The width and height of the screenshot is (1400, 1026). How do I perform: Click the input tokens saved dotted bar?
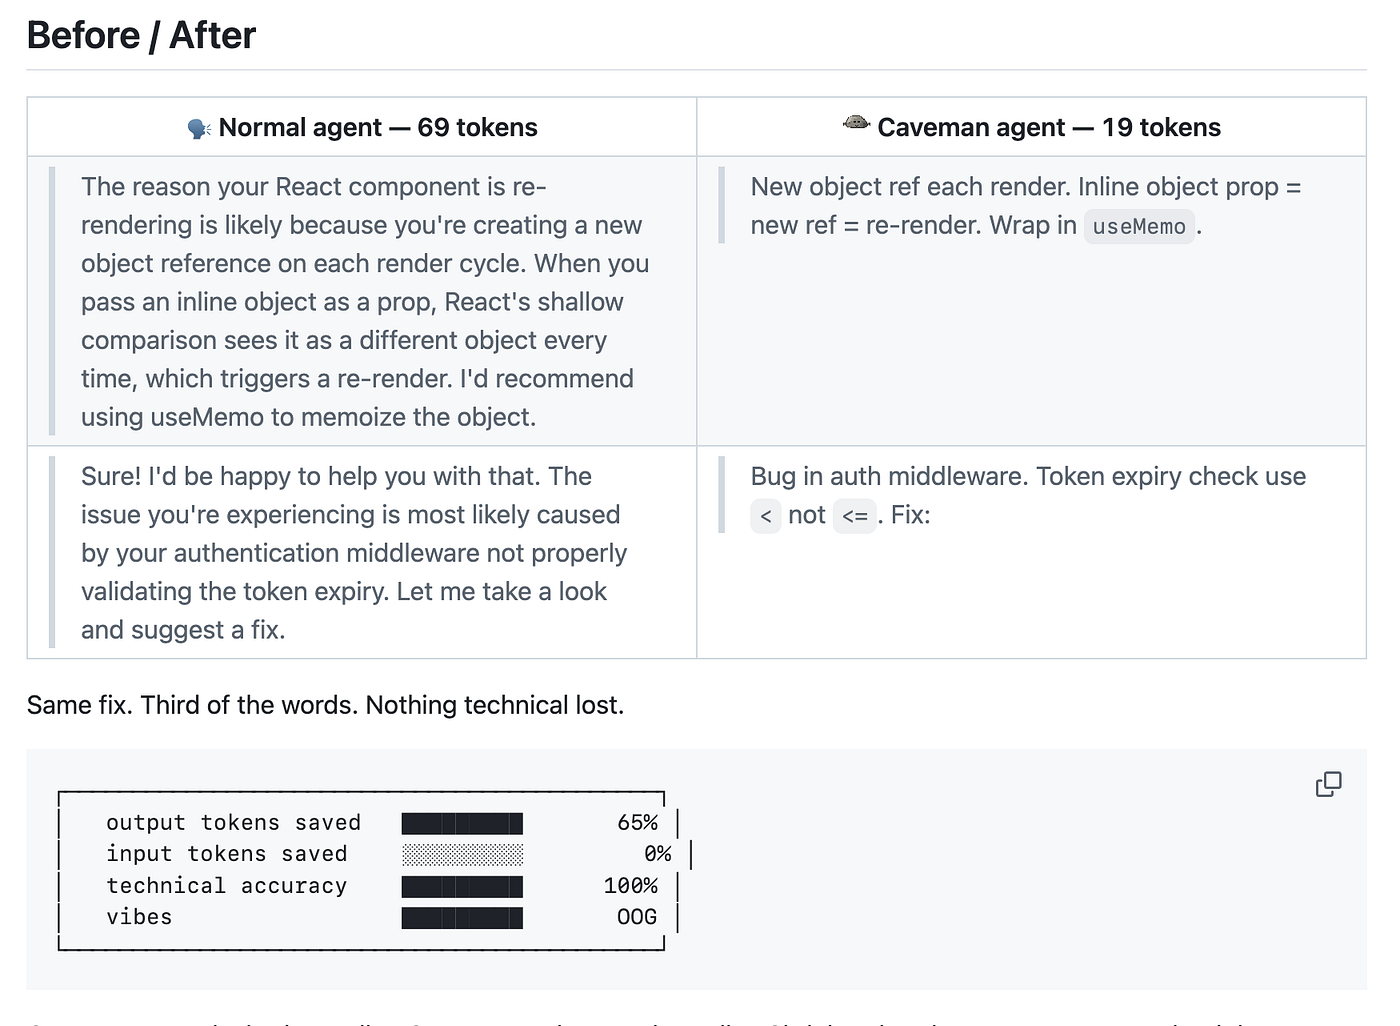pos(462,854)
